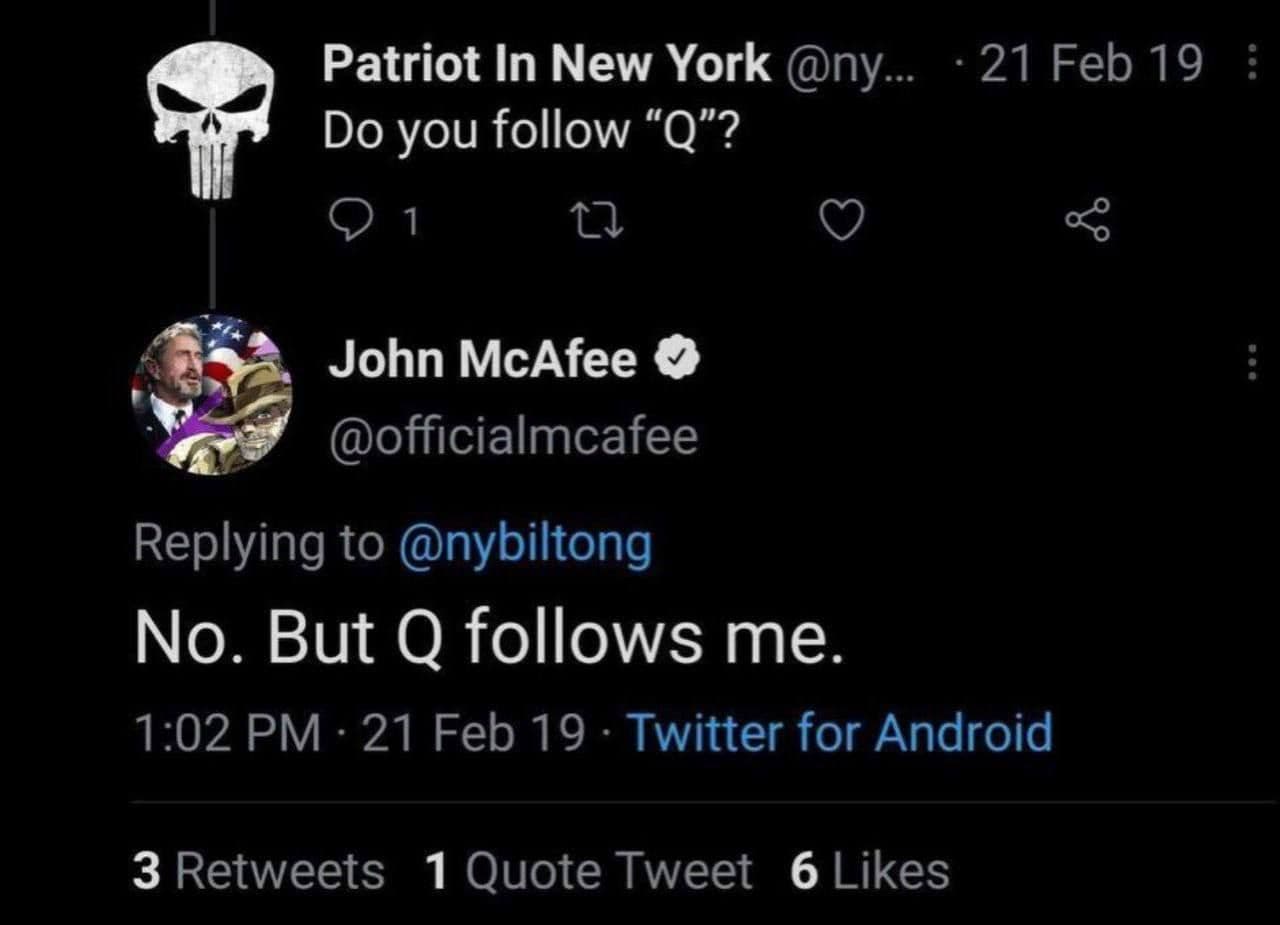Open three-dot menu on John McAfee's tweet

pyautogui.click(x=1251, y=361)
